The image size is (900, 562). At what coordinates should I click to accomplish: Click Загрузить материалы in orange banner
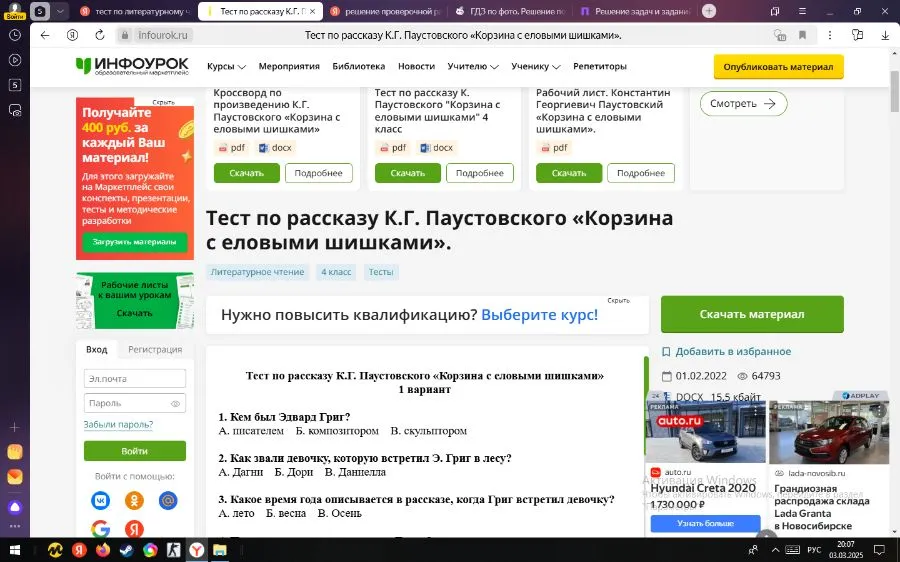tap(134, 242)
